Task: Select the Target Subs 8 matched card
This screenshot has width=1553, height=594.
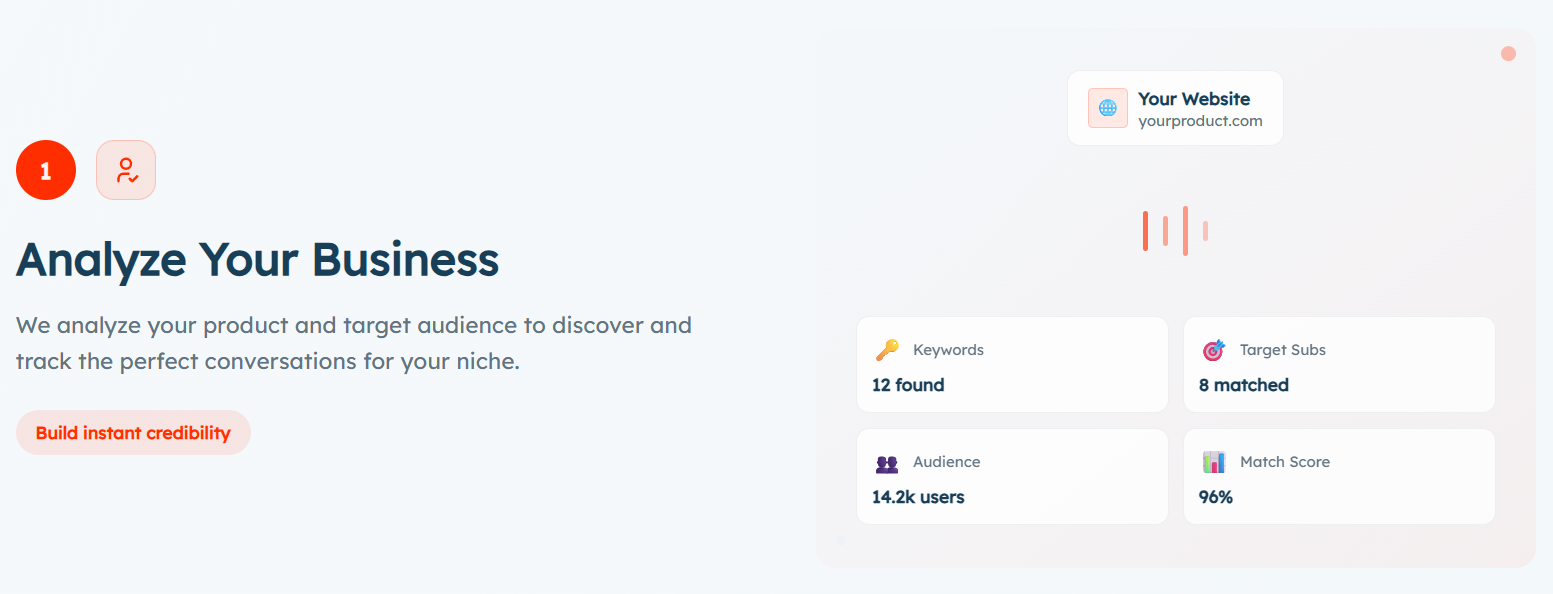Action: tap(1339, 365)
